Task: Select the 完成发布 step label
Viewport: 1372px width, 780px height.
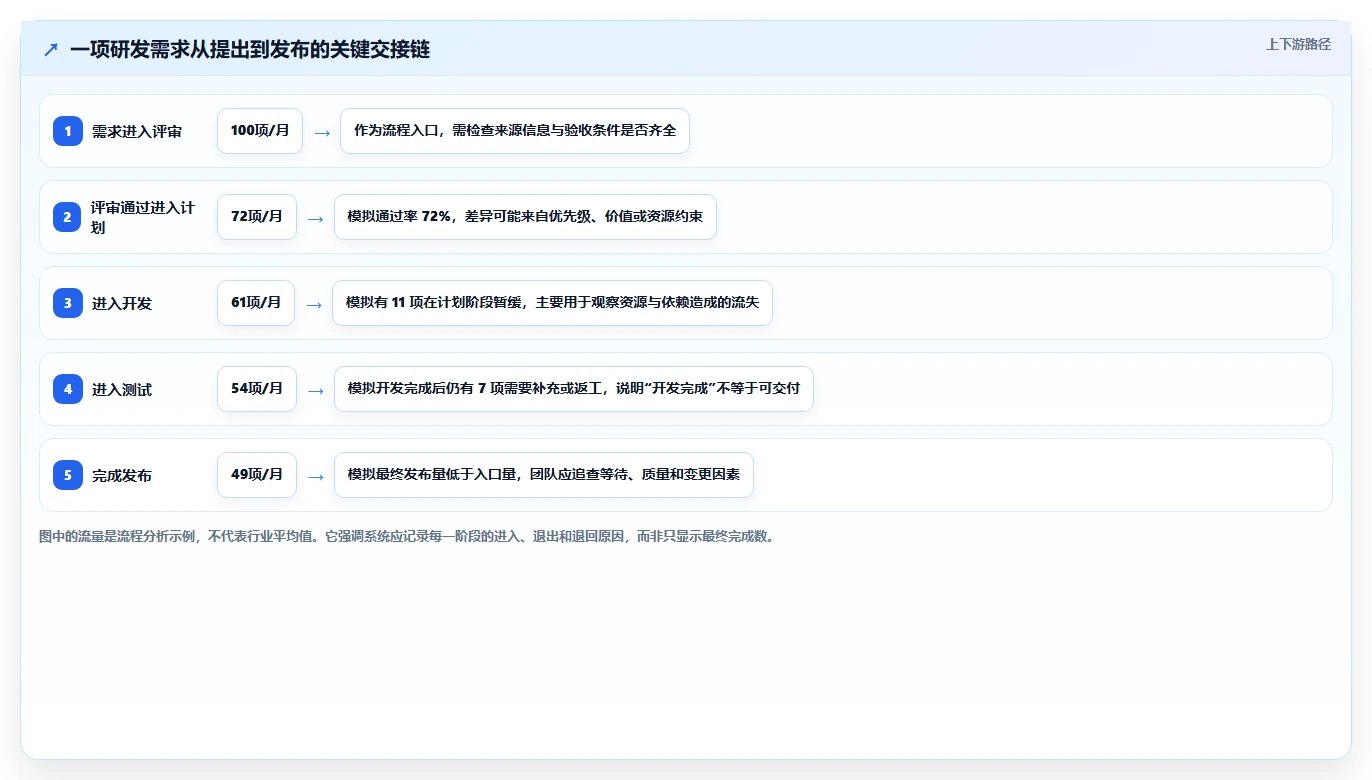Action: tap(122, 475)
